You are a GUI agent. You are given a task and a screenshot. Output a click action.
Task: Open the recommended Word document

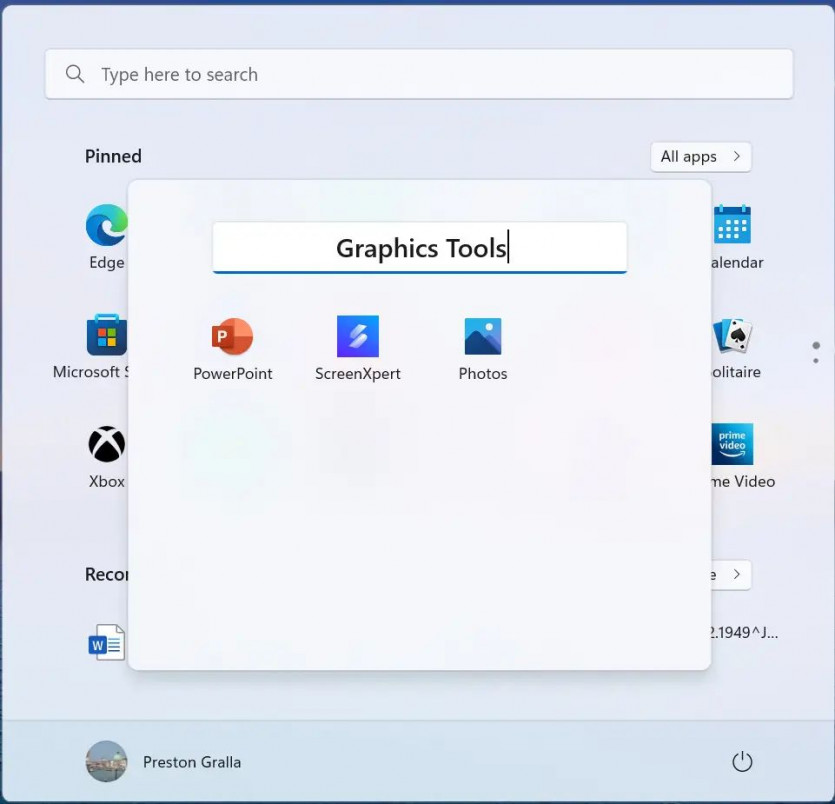click(x=106, y=642)
